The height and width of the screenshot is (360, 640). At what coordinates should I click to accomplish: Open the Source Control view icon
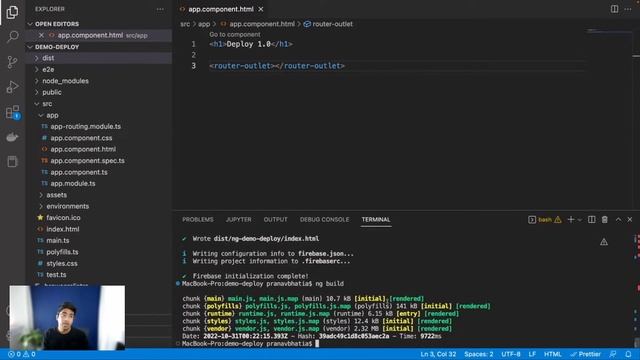(x=12, y=62)
